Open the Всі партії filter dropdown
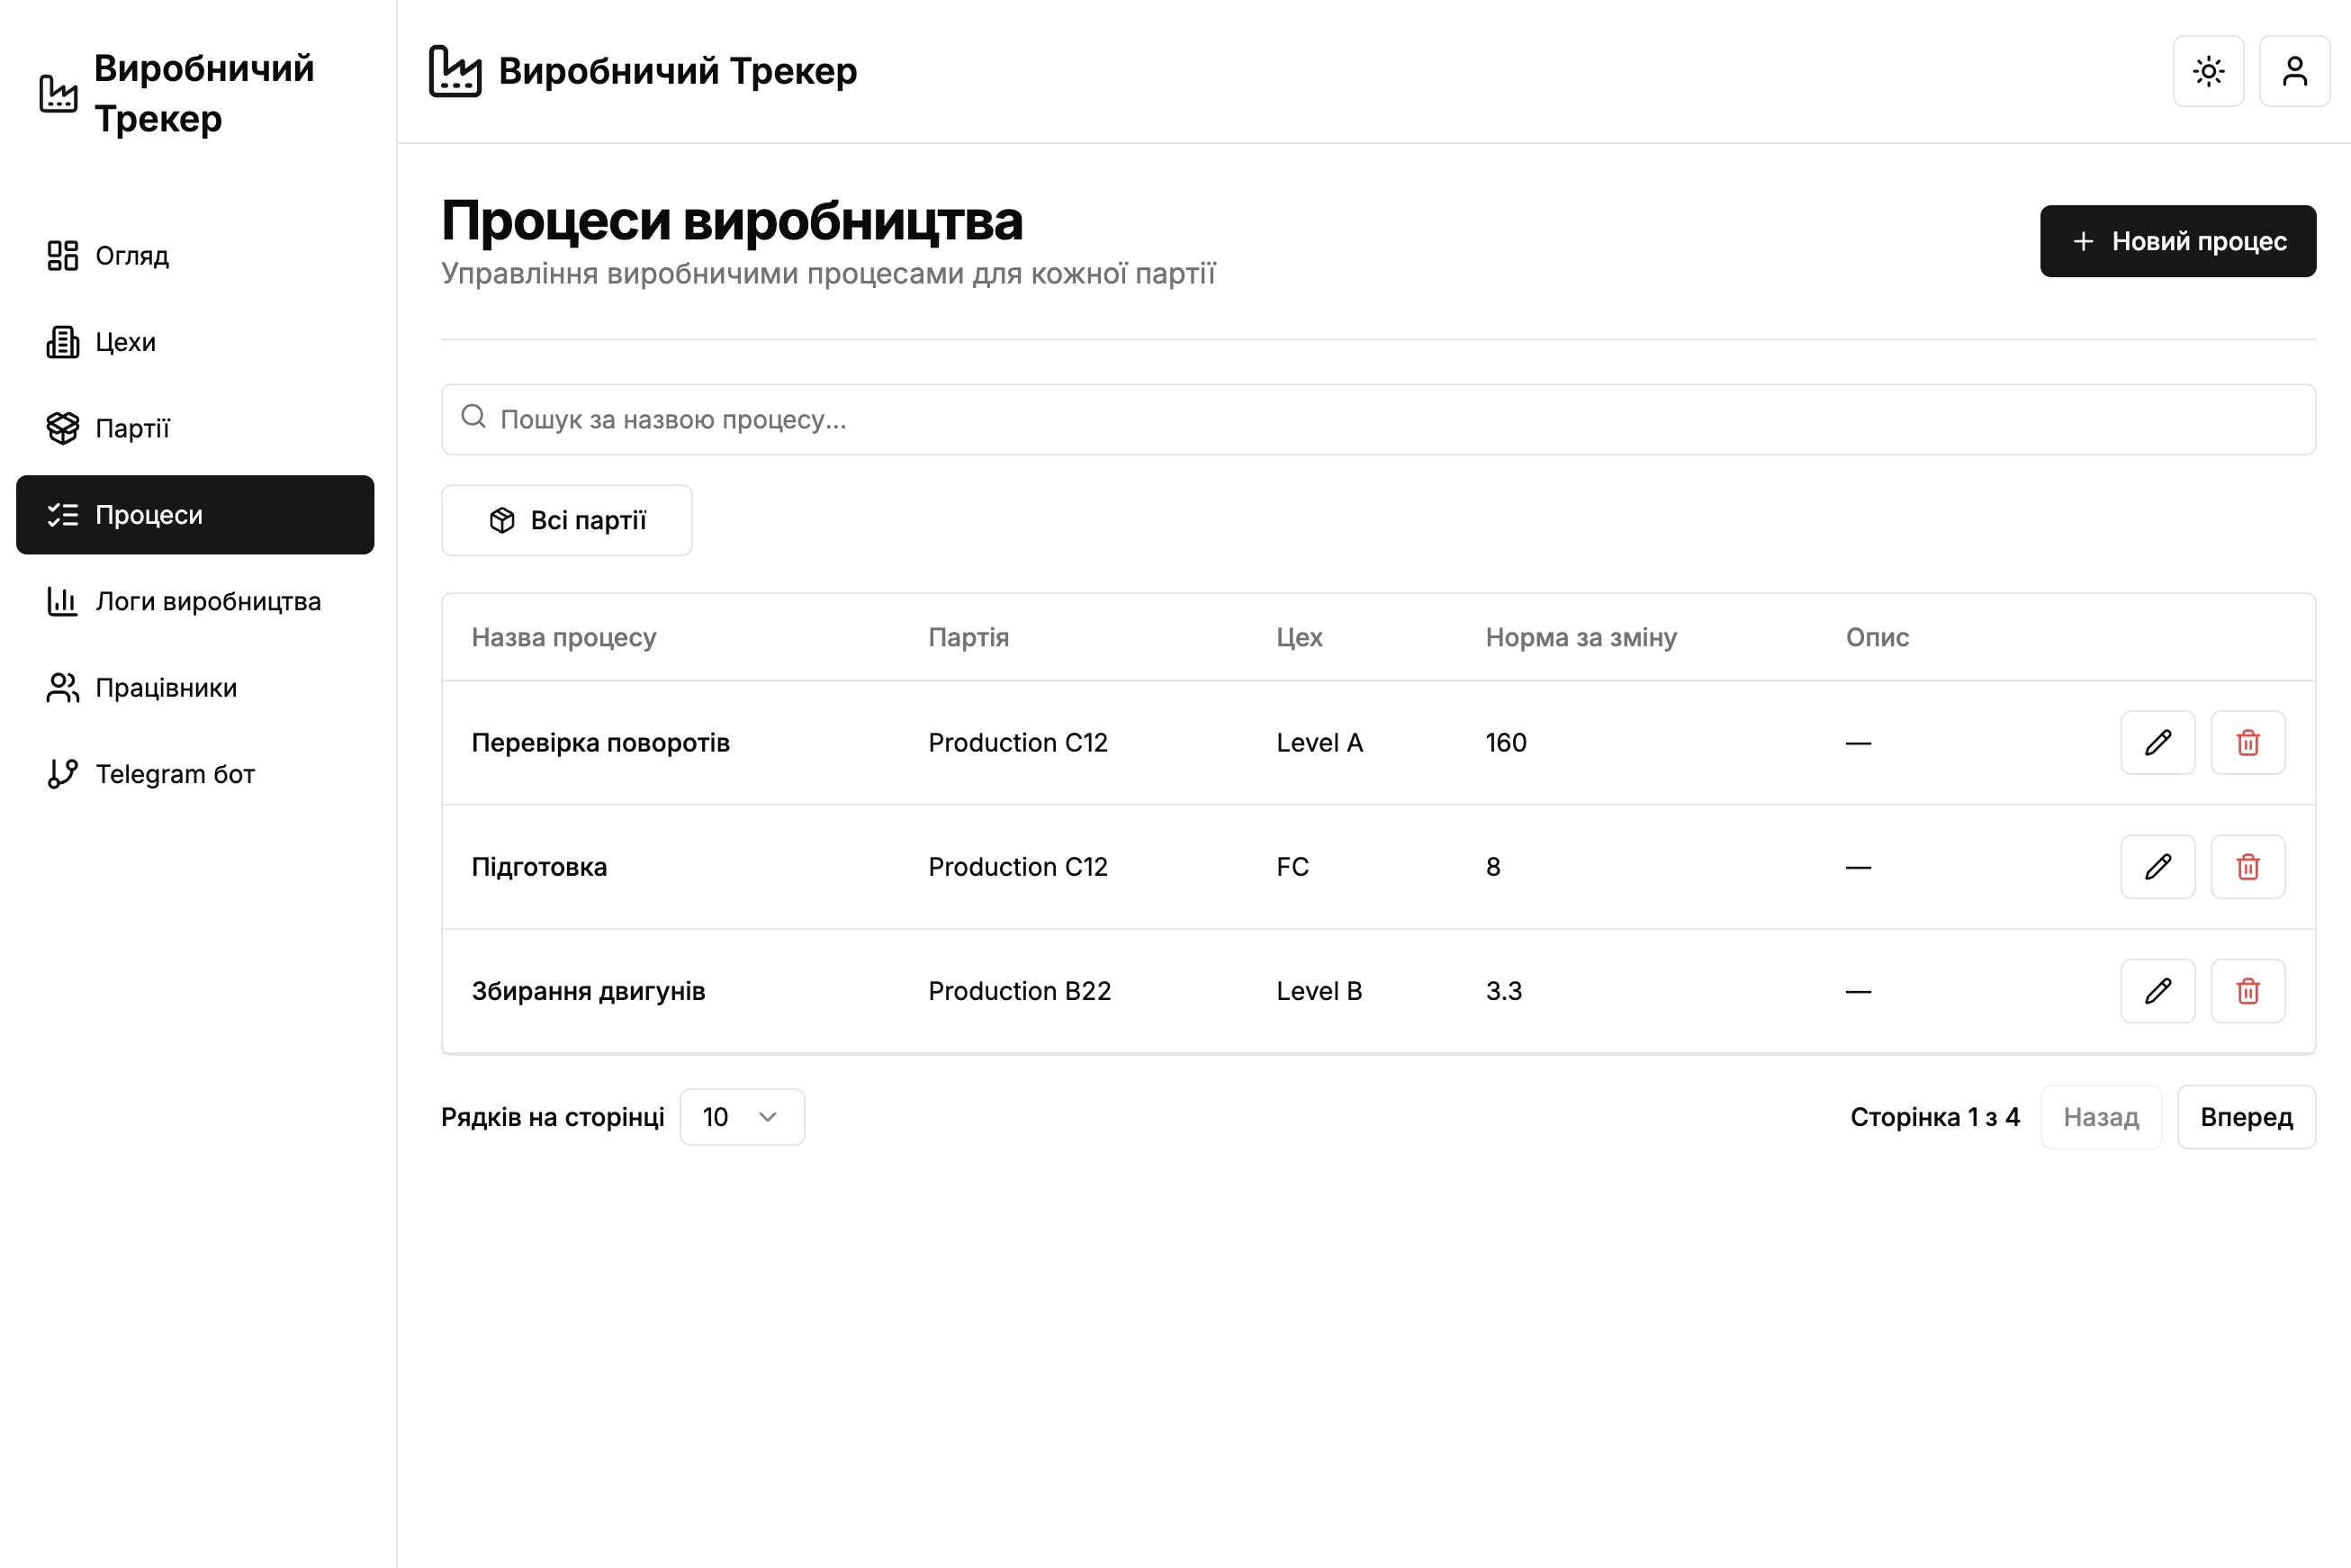 coord(567,520)
